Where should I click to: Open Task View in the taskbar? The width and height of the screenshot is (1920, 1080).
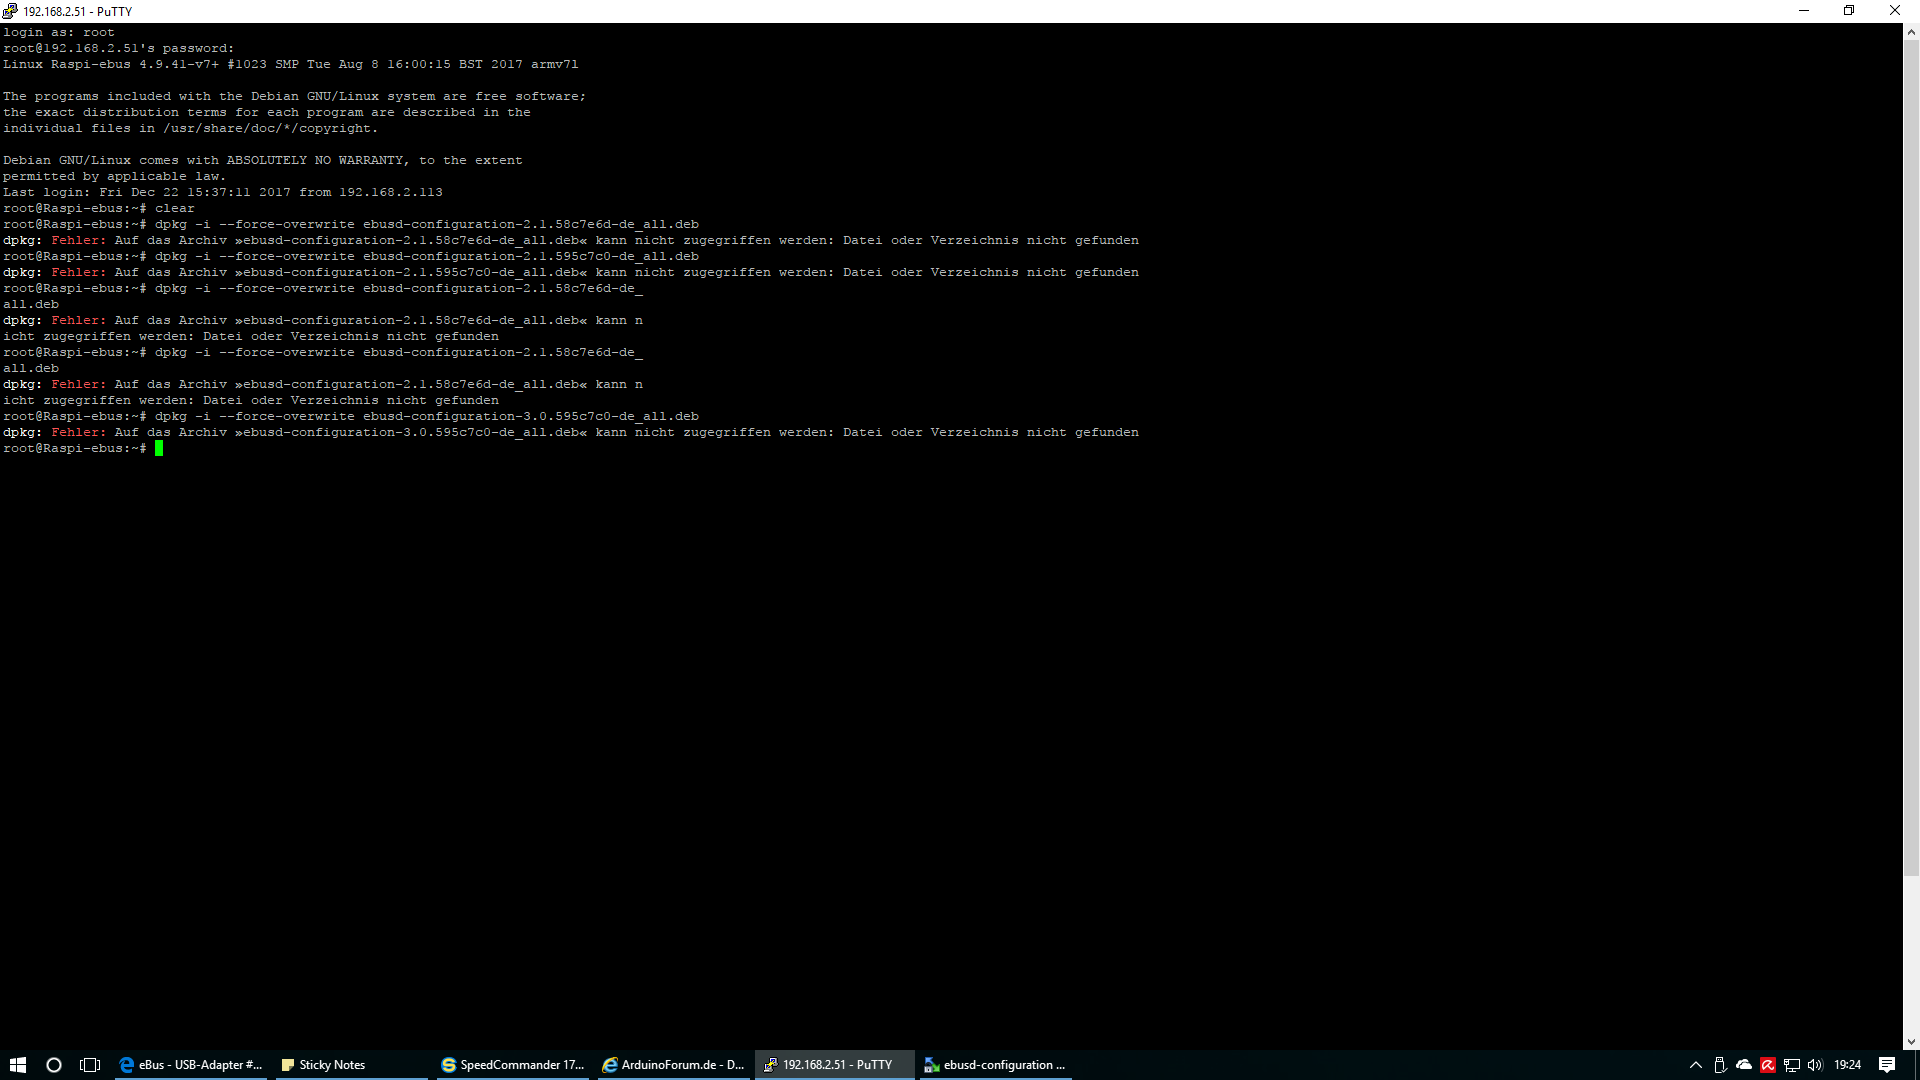pos(90,1065)
